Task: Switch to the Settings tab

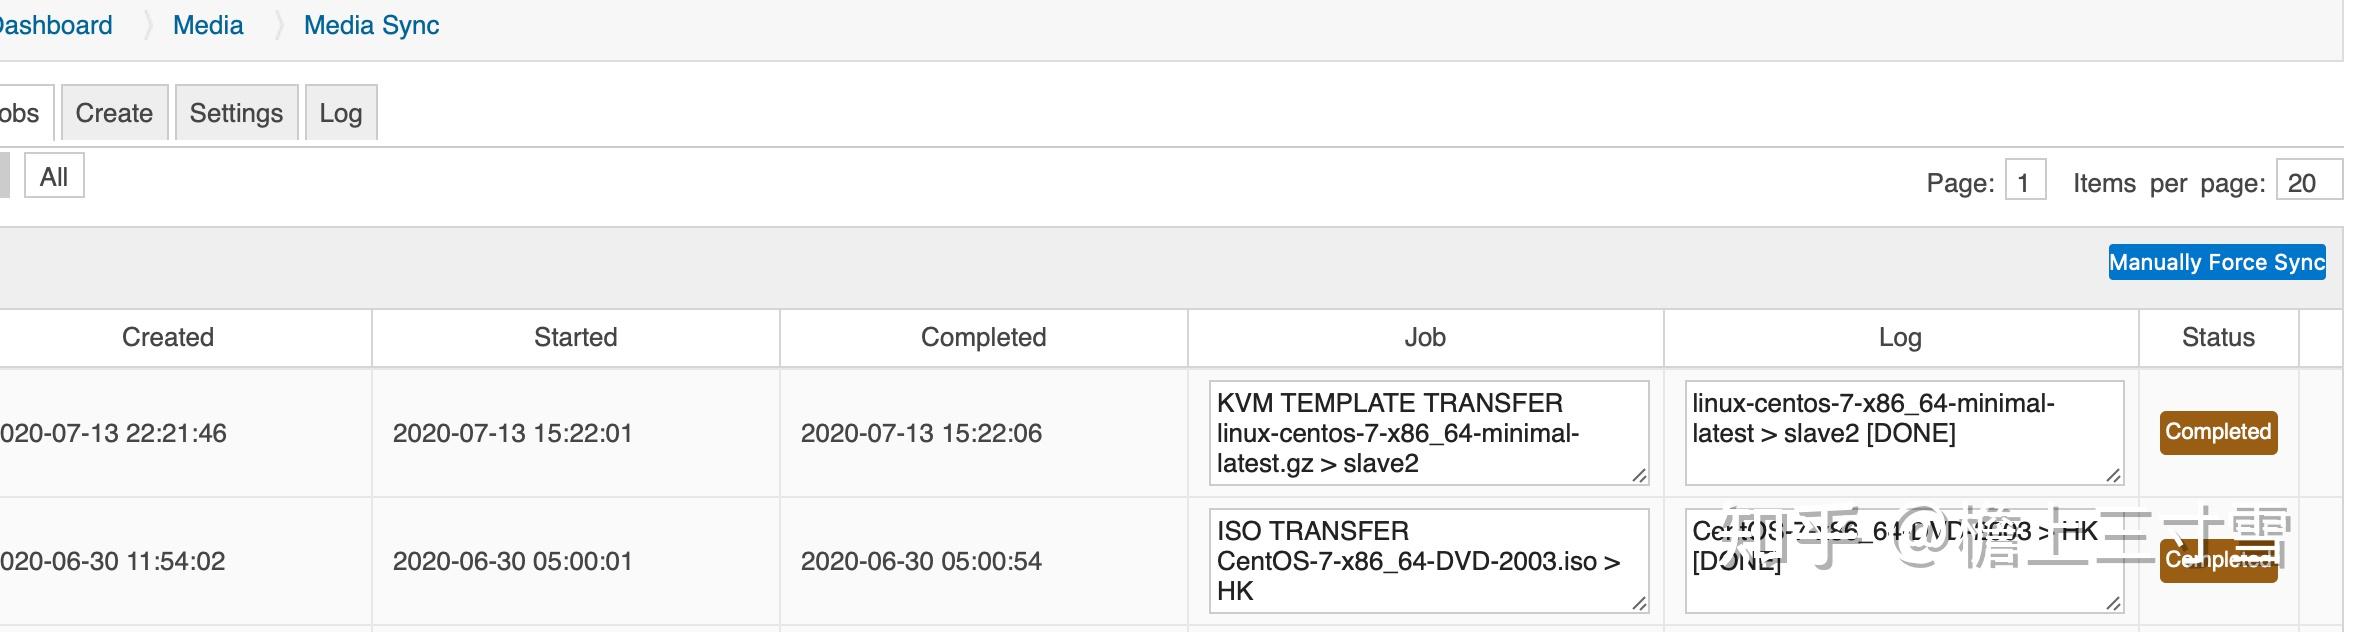Action: [x=236, y=113]
